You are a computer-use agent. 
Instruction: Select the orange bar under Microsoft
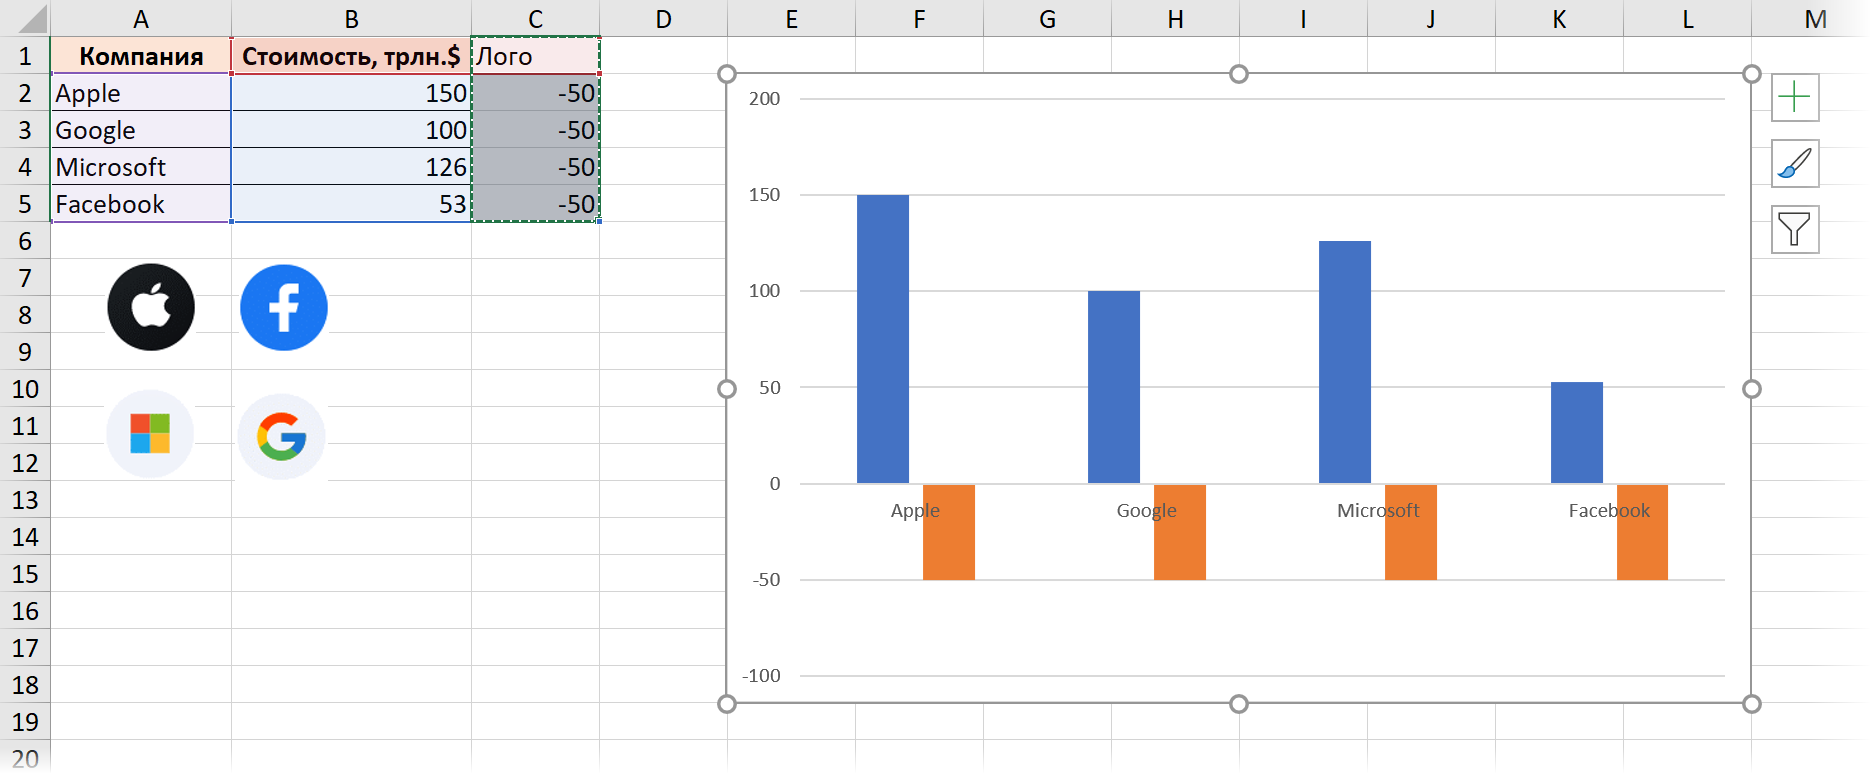[x=1411, y=532]
